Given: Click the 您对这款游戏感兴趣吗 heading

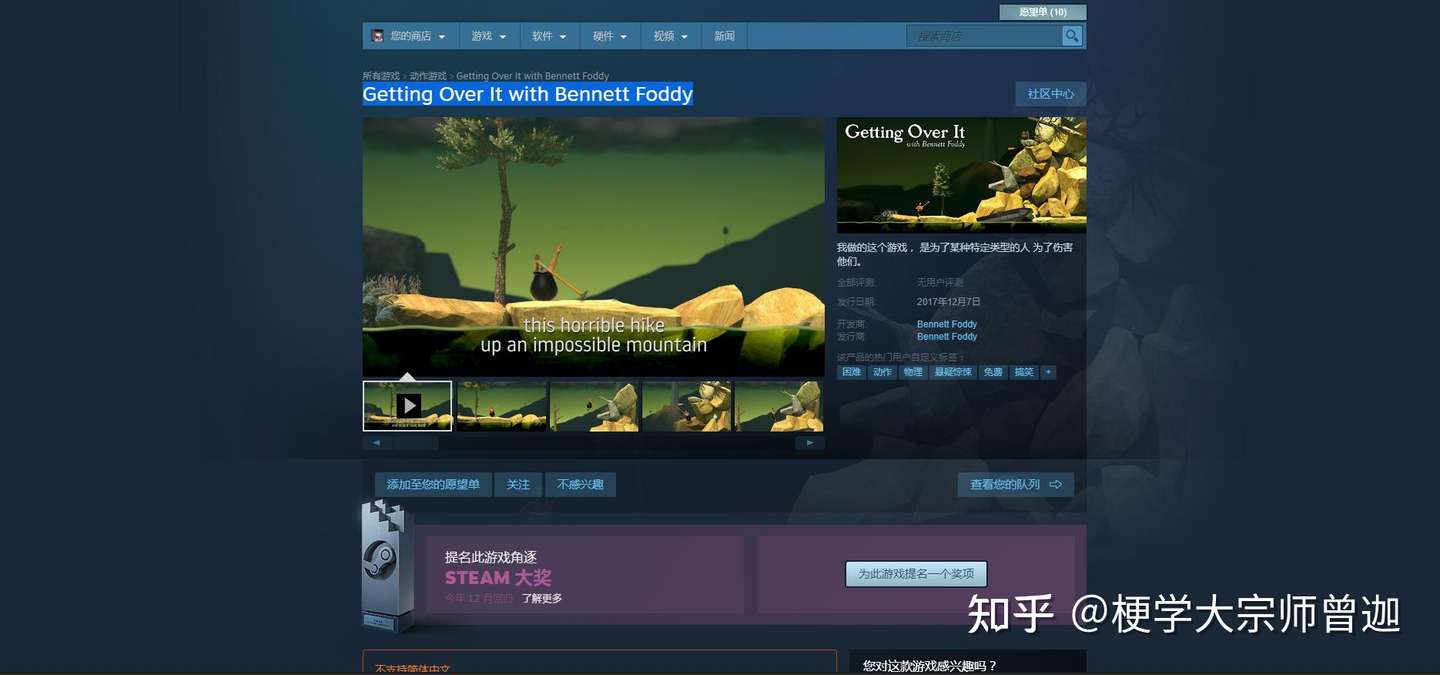Looking at the screenshot, I should (x=930, y=665).
